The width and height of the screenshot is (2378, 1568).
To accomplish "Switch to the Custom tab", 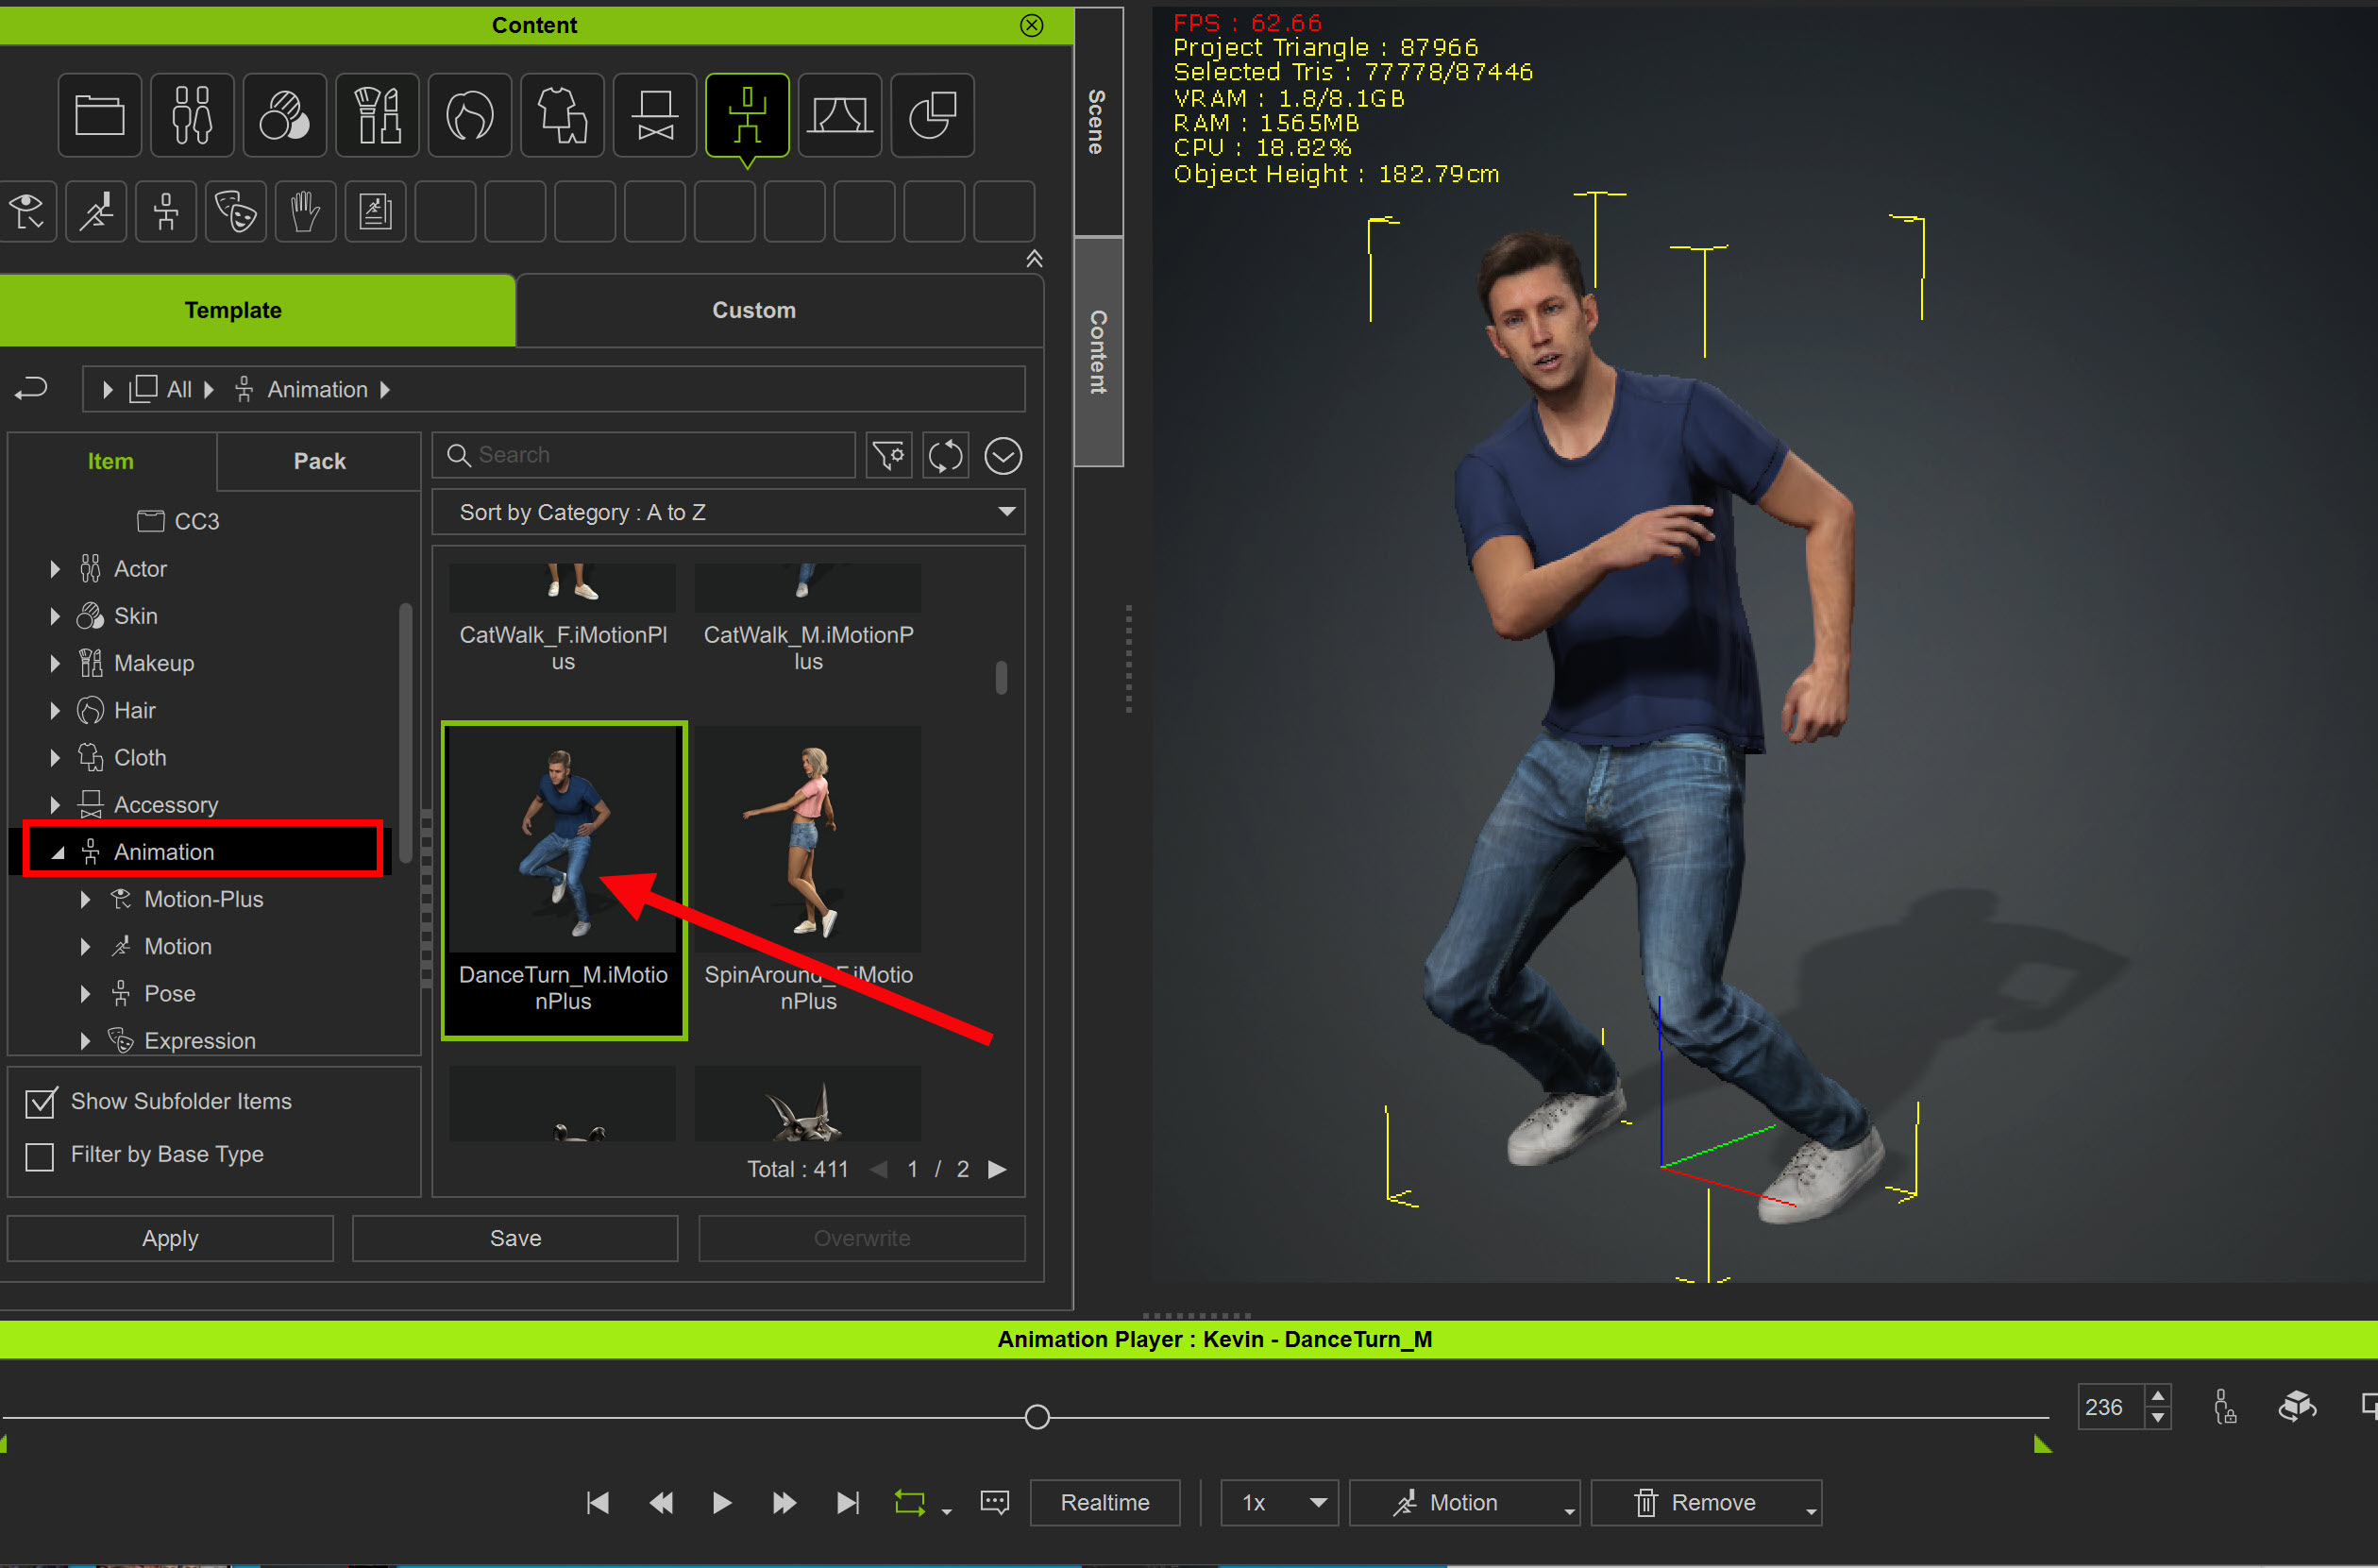I will click(753, 310).
